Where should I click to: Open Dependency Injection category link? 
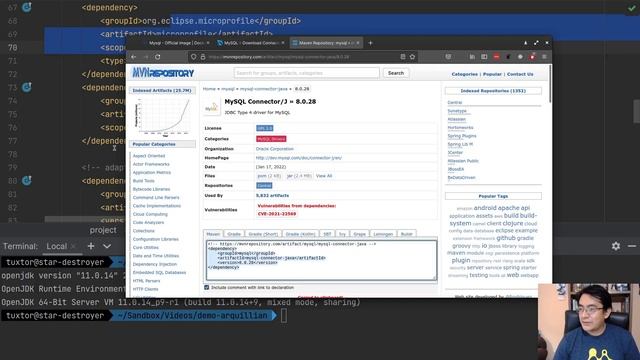click(x=155, y=264)
